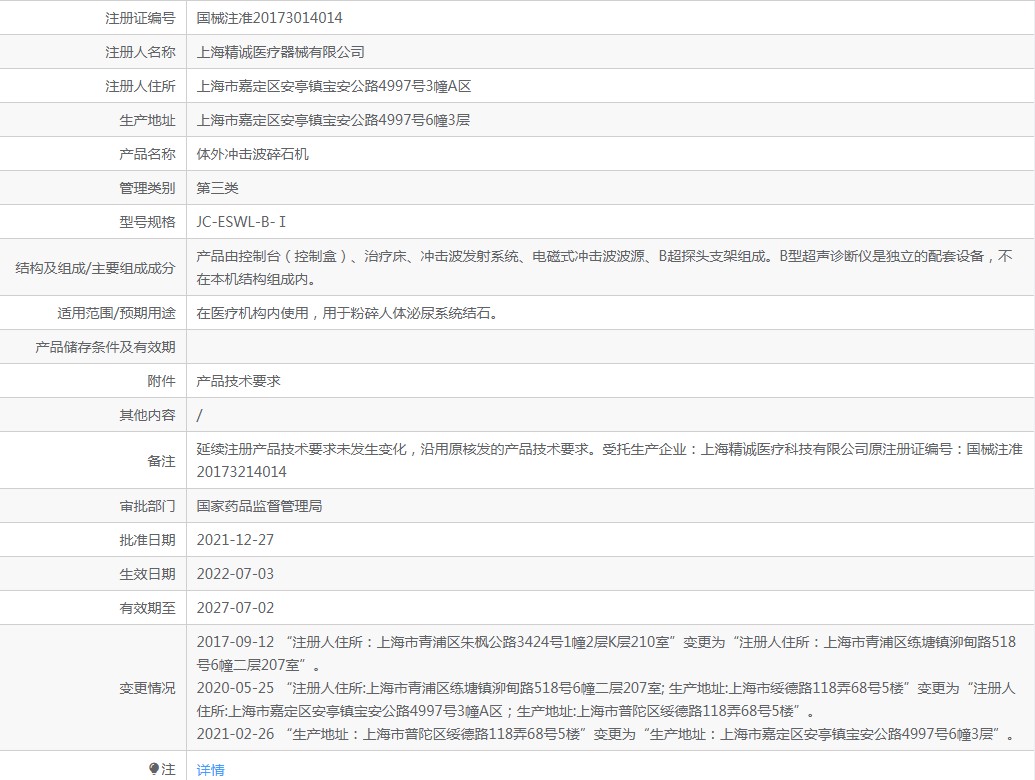Click the 产品名称 row label
The image size is (1035, 780).
[x=147, y=154]
